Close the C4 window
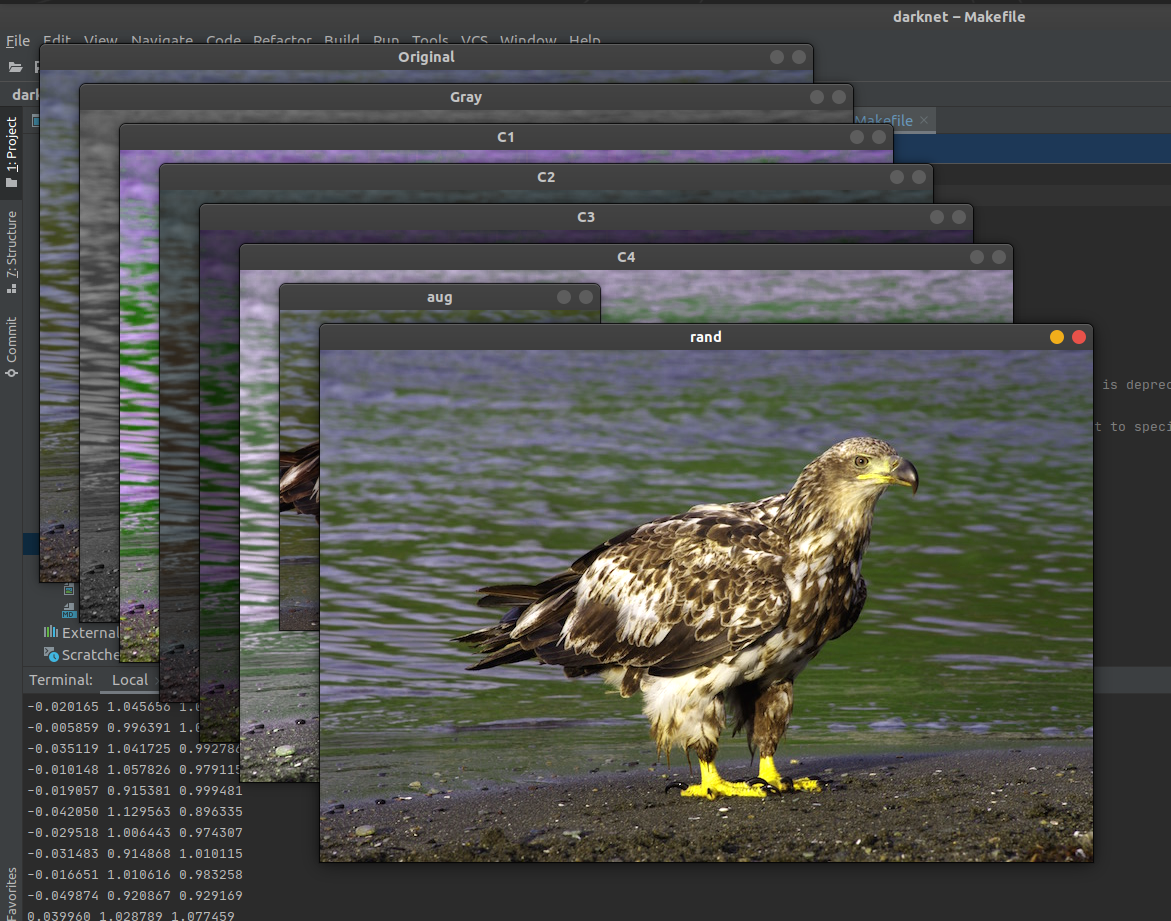 998,257
